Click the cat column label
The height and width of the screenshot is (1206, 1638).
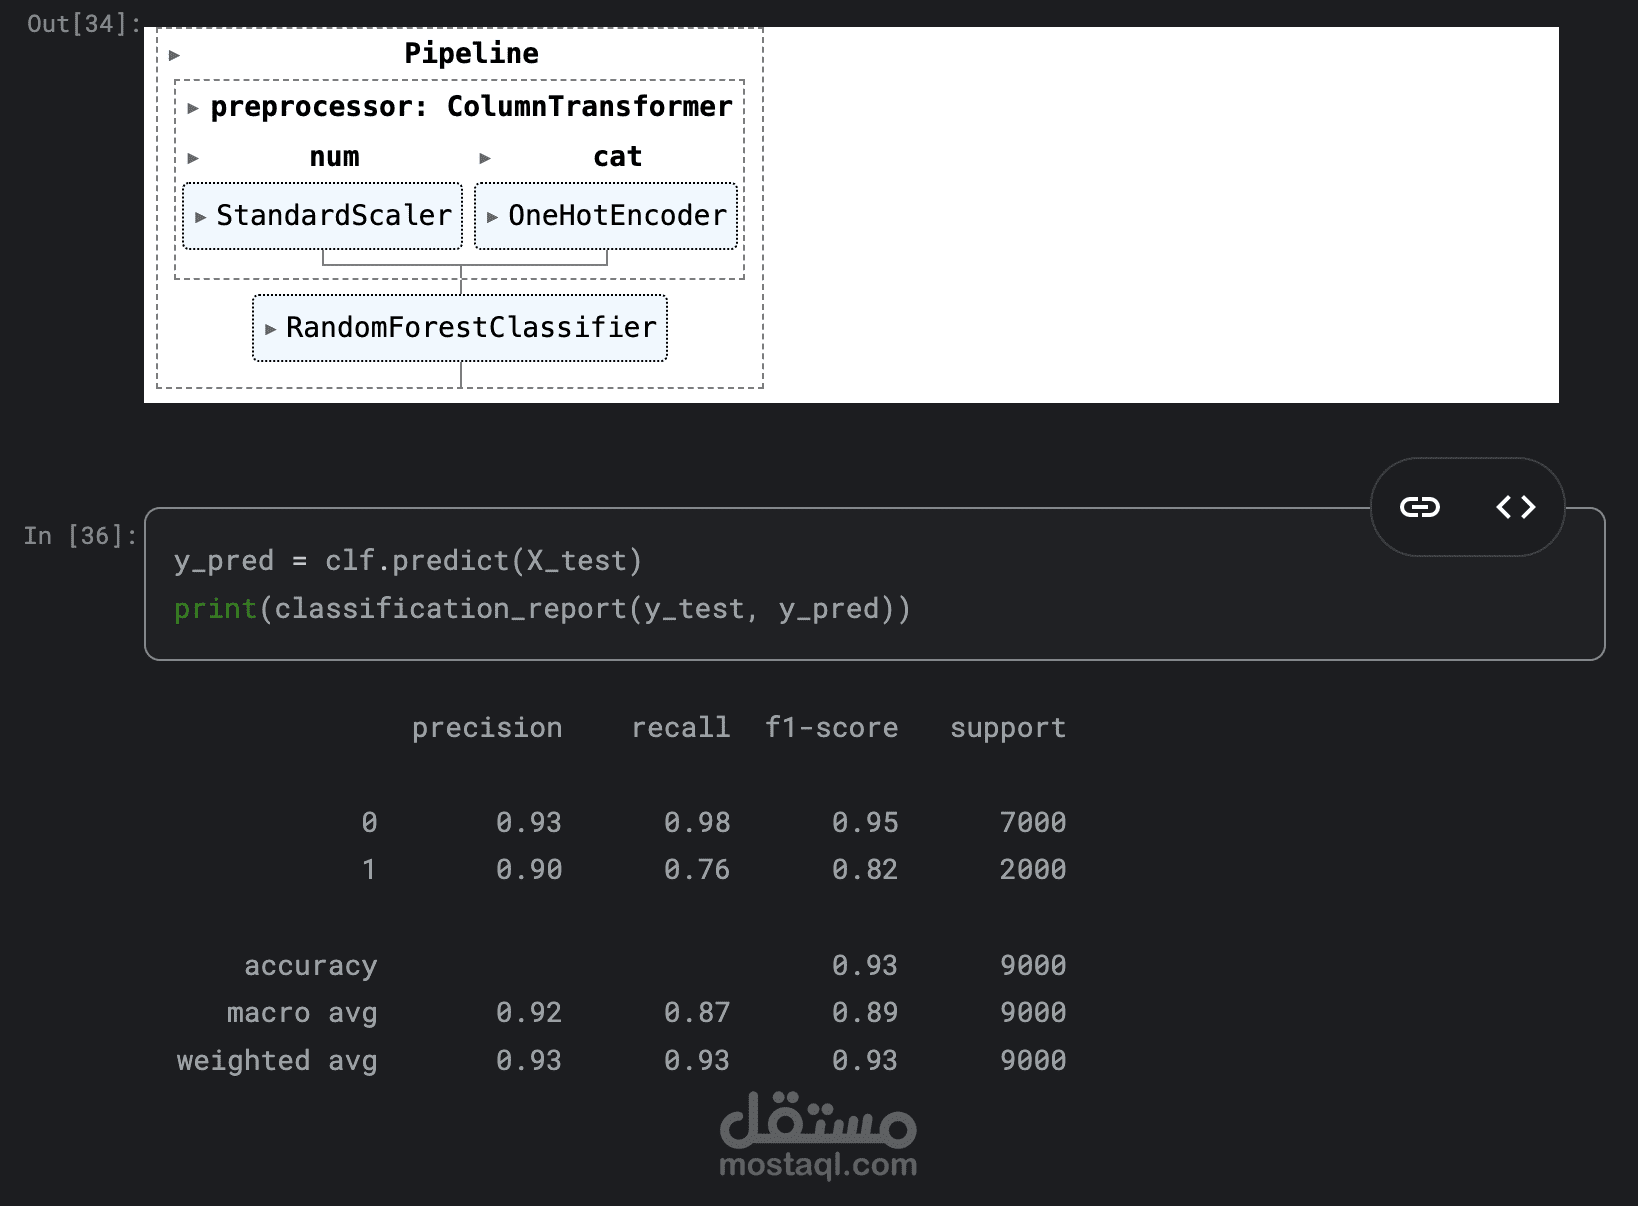pyautogui.click(x=617, y=157)
